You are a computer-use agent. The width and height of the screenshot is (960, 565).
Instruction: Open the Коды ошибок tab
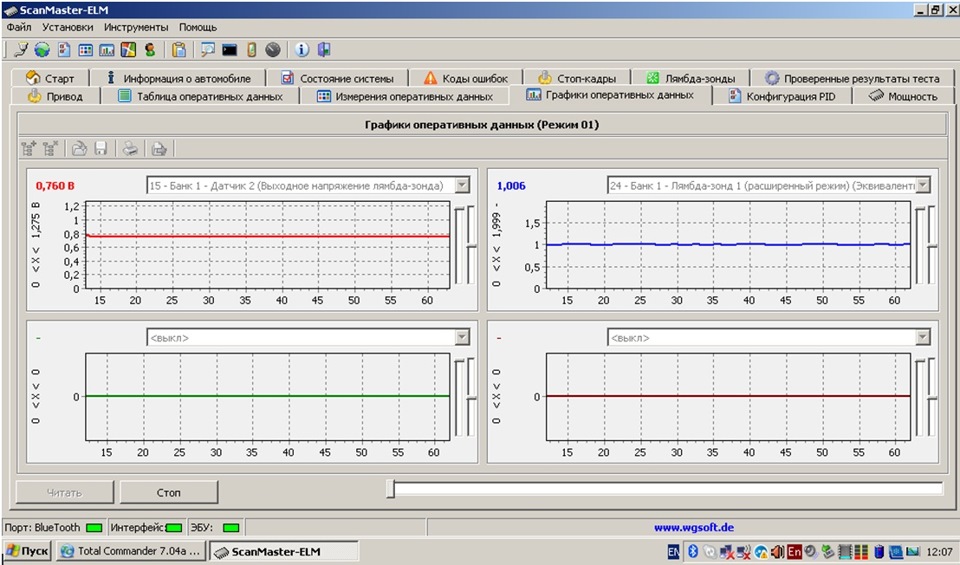pos(466,78)
